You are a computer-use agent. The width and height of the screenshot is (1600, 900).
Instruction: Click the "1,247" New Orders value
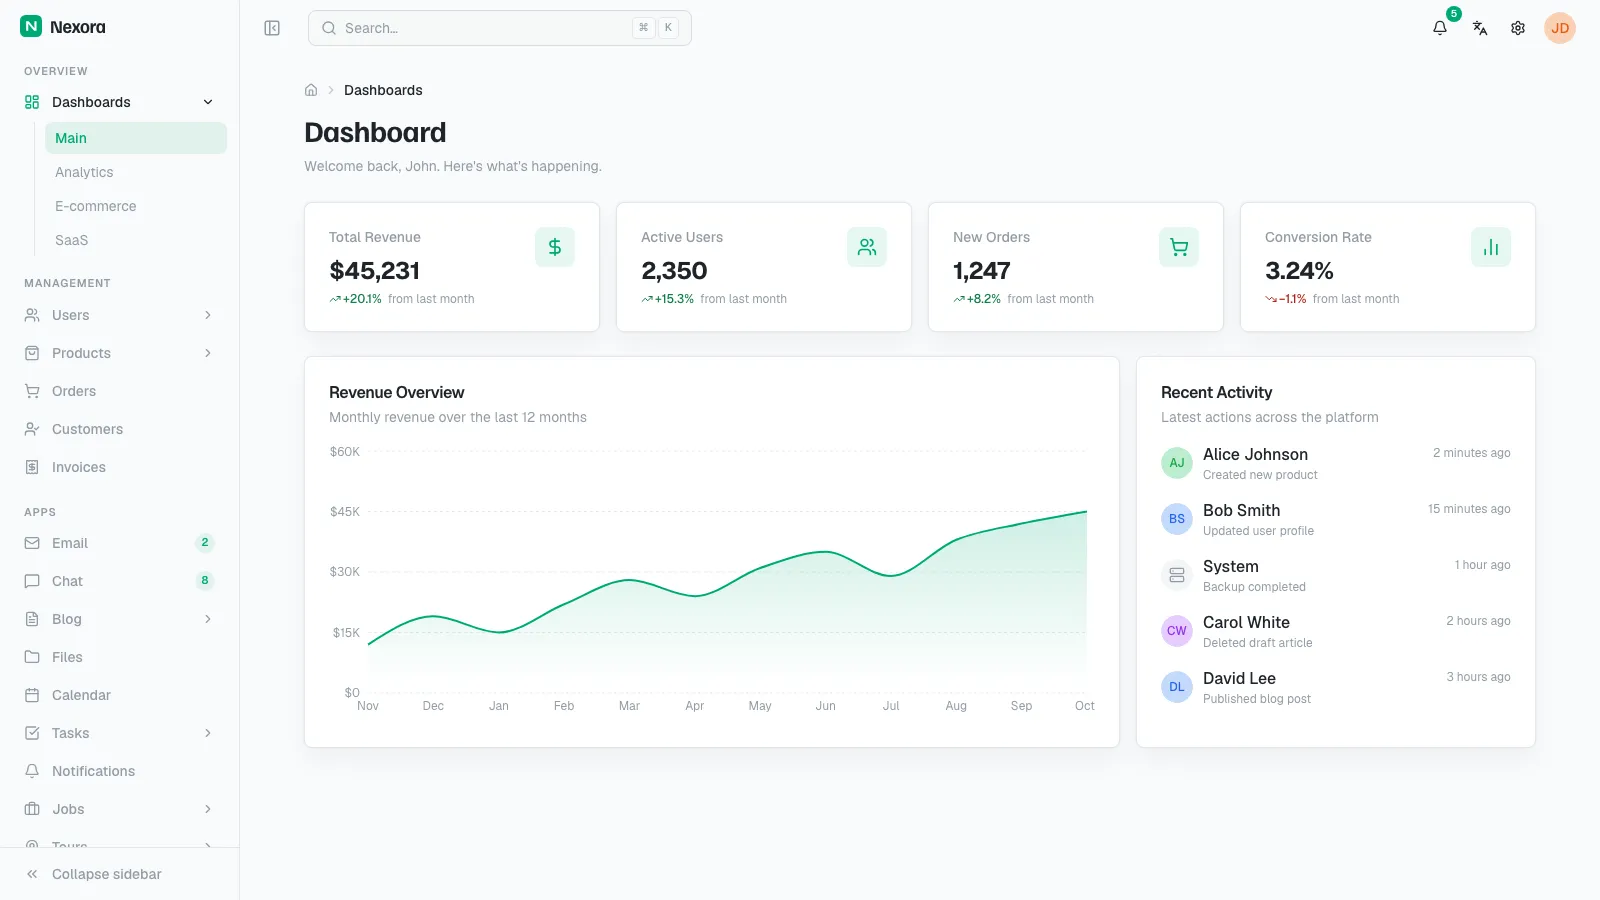click(982, 271)
